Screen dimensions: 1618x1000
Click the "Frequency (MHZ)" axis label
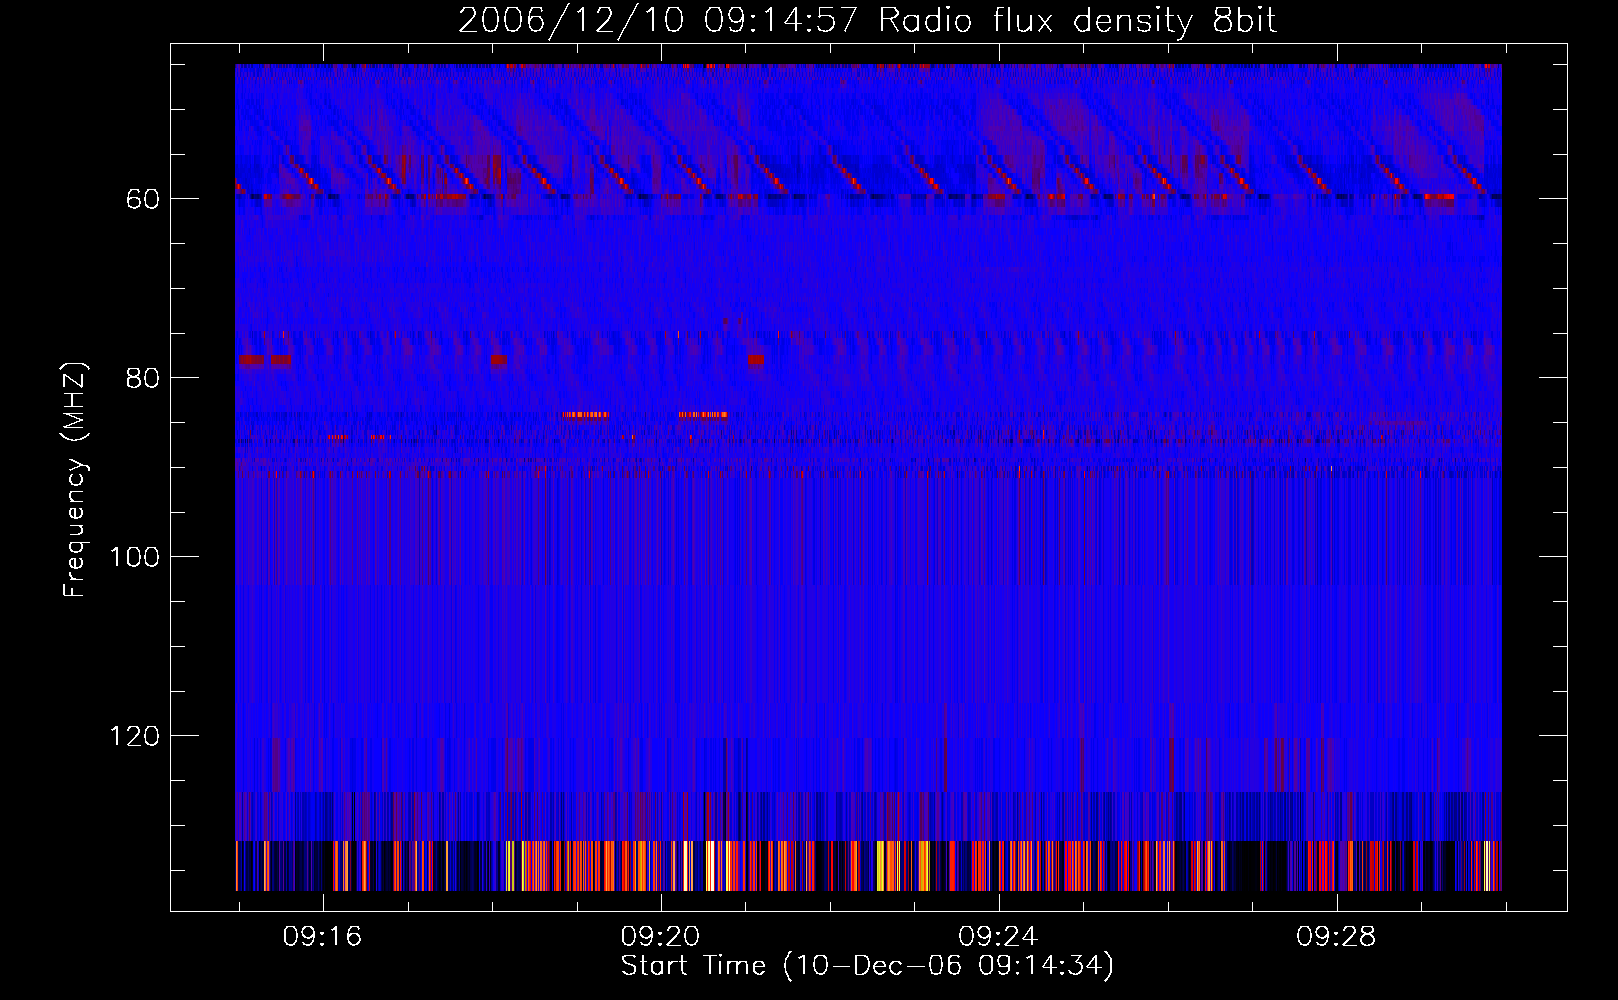click(x=75, y=479)
